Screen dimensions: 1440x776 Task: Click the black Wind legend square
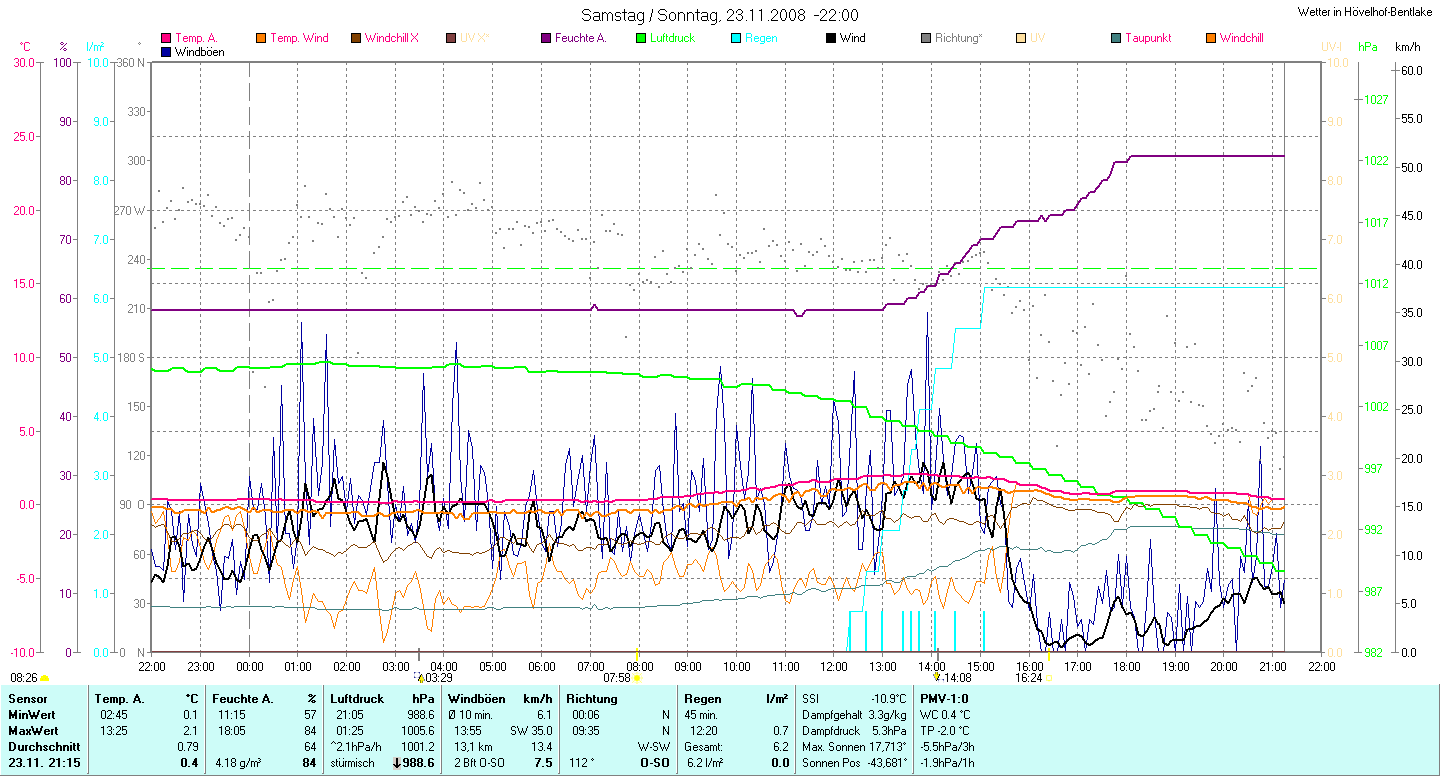(830, 38)
